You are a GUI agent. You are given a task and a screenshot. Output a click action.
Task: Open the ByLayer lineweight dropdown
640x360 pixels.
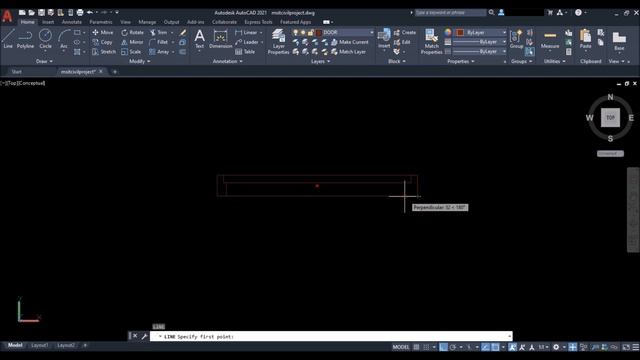pos(504,42)
